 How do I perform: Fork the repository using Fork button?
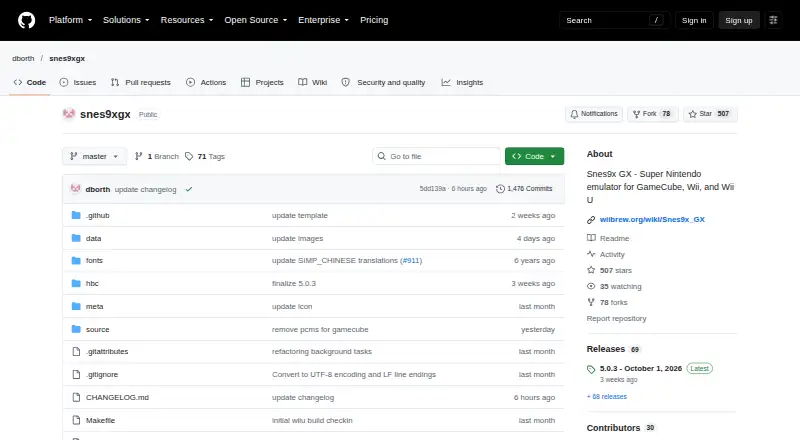click(x=652, y=114)
